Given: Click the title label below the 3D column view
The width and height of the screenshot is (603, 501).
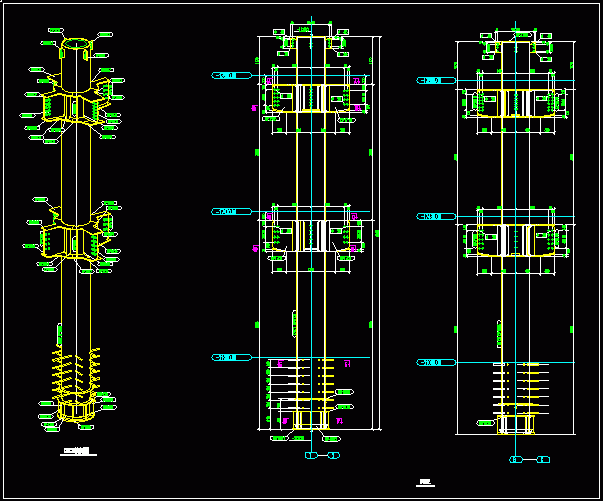Looking at the screenshot, I should point(77,452).
